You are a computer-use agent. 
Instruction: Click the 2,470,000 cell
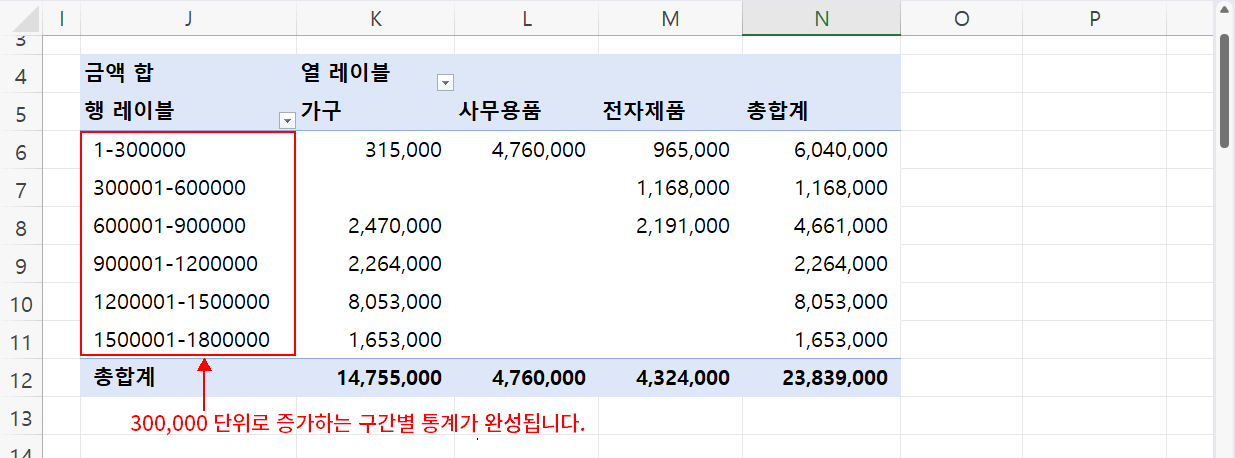[x=375, y=225]
